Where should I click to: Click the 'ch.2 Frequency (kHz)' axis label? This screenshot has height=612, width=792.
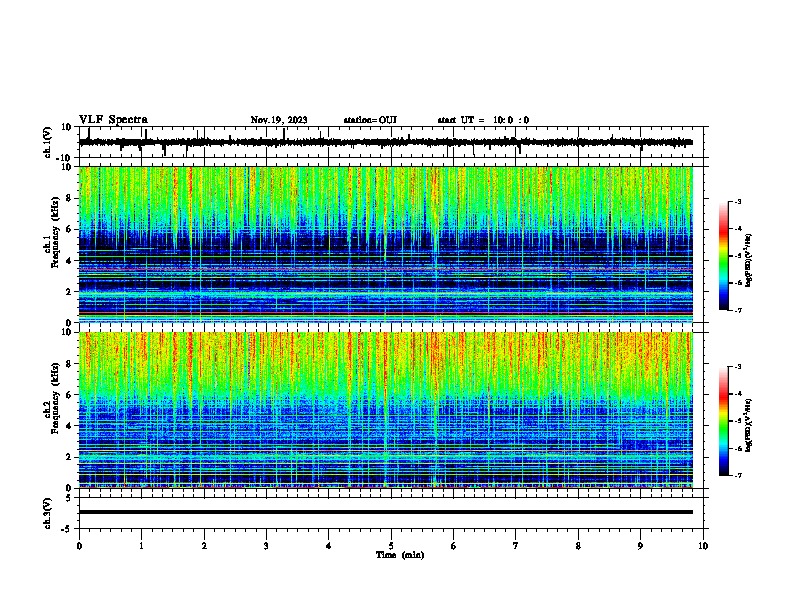pyautogui.click(x=52, y=398)
